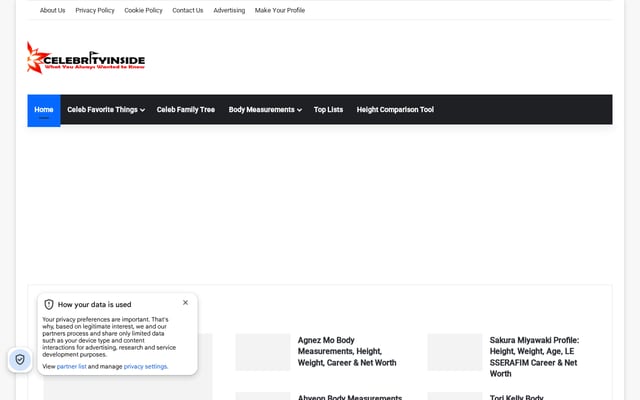
Task: Open the partner list link
Action: [71, 367]
